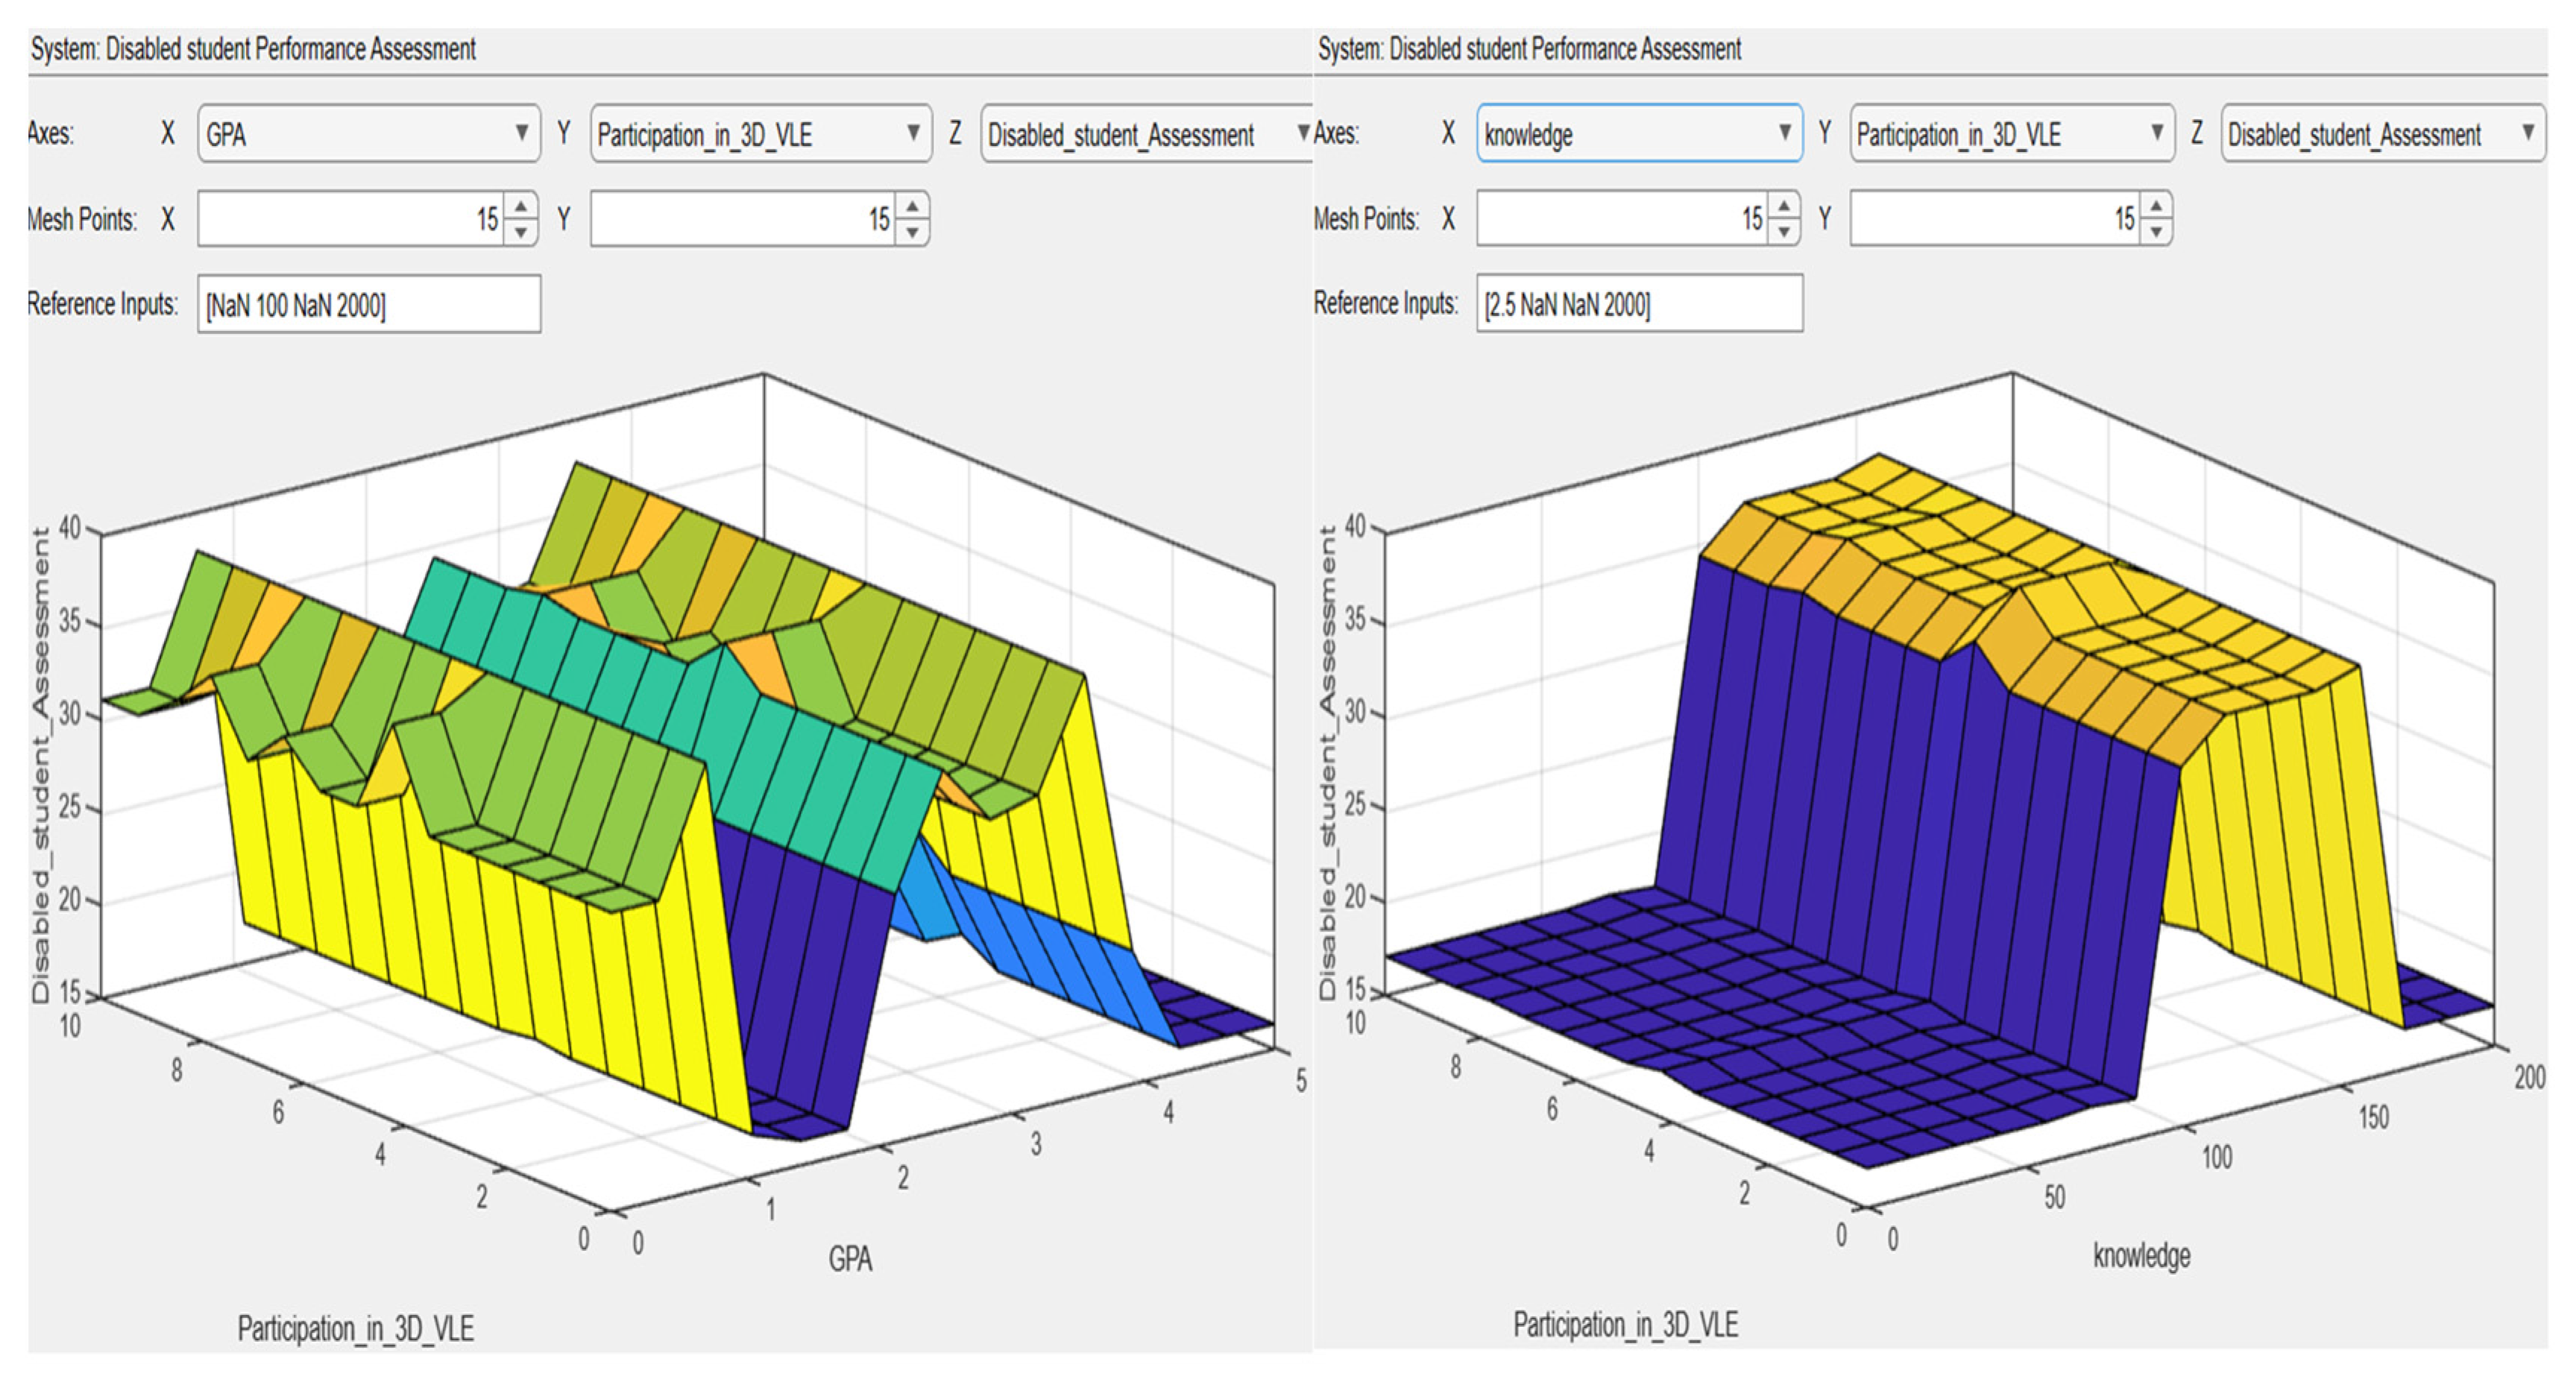Open the right Disabled_student_Assessment Z-axis dropdown

tap(2382, 133)
